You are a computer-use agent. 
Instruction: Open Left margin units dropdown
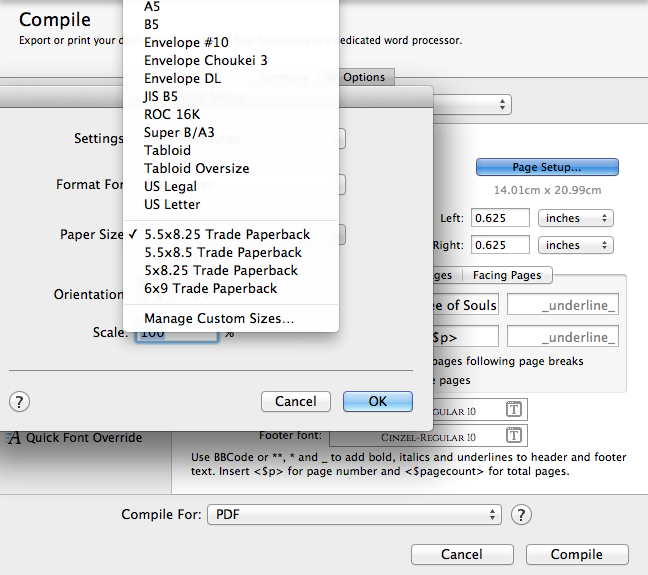(x=576, y=218)
